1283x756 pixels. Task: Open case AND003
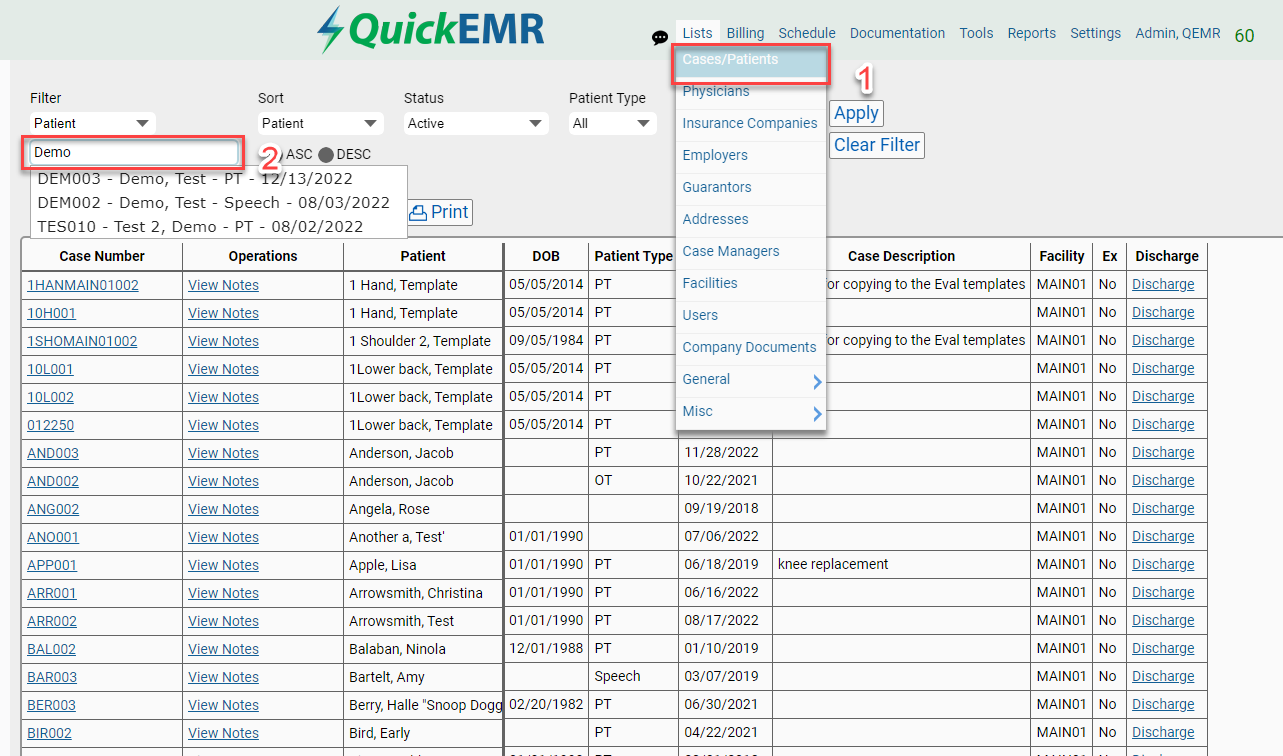point(53,453)
